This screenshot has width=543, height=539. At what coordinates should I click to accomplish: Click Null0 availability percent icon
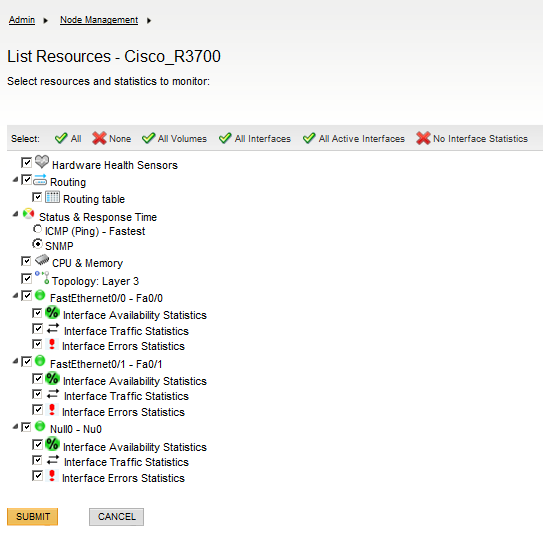[x=52, y=444]
